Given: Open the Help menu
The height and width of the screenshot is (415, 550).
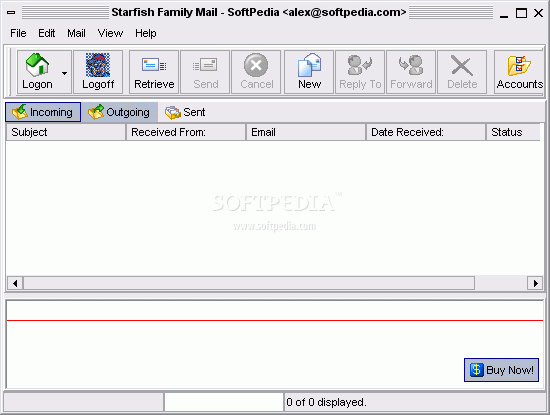Looking at the screenshot, I should [146, 33].
